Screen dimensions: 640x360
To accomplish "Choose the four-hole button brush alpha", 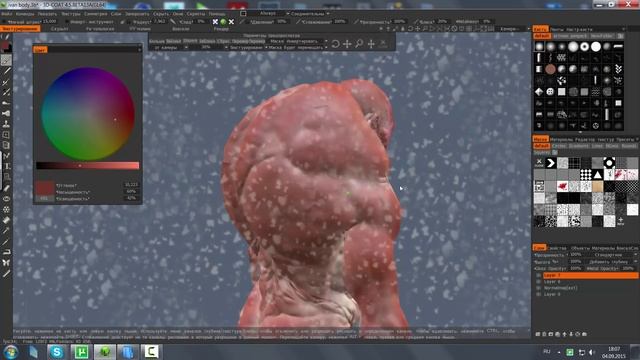I will (550, 91).
